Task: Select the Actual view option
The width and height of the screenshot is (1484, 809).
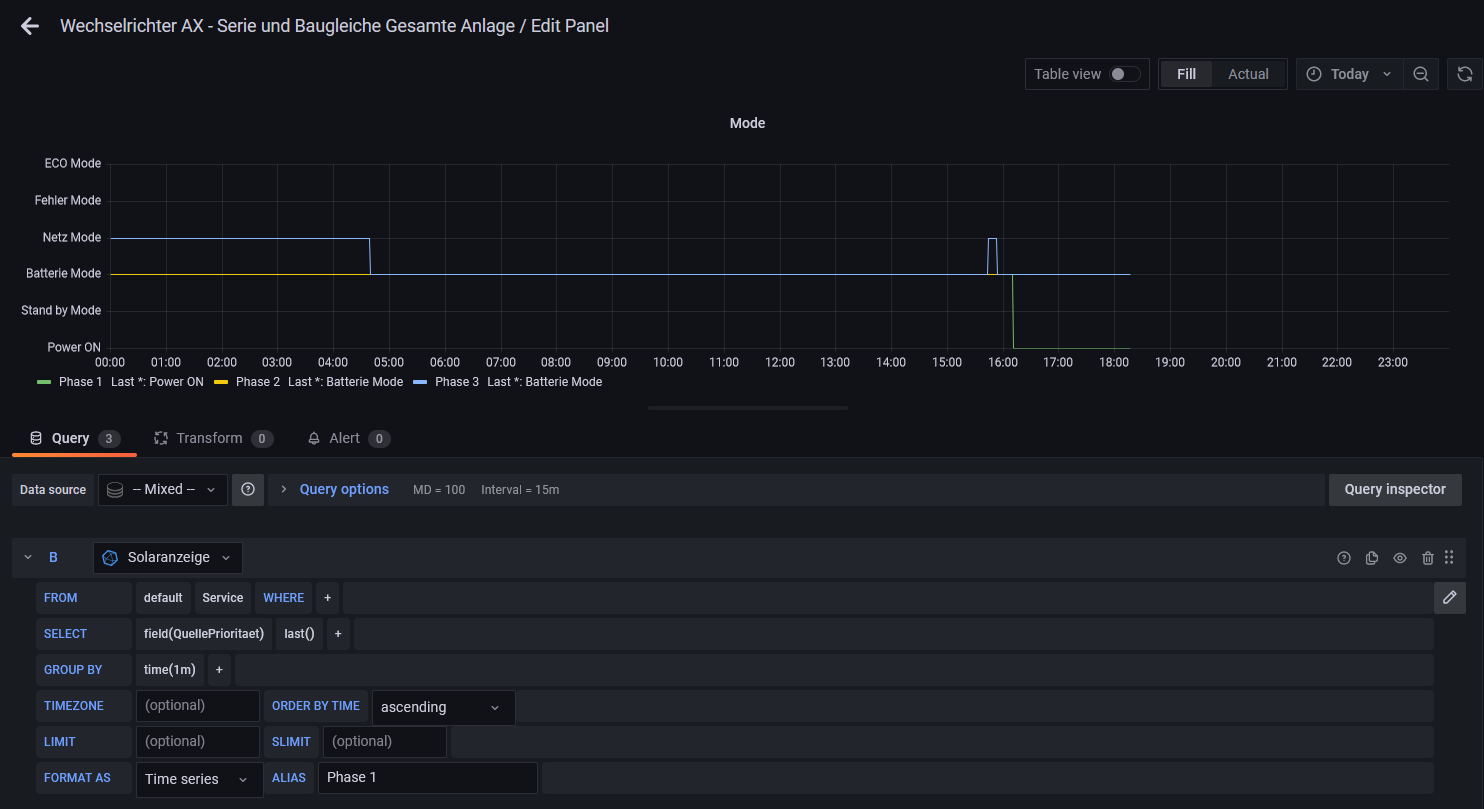Action: [1248, 74]
